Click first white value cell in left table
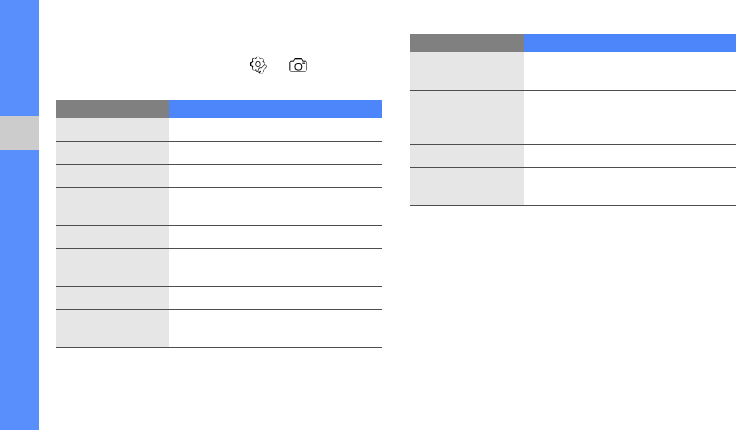The image size is (736, 430). click(x=275, y=129)
